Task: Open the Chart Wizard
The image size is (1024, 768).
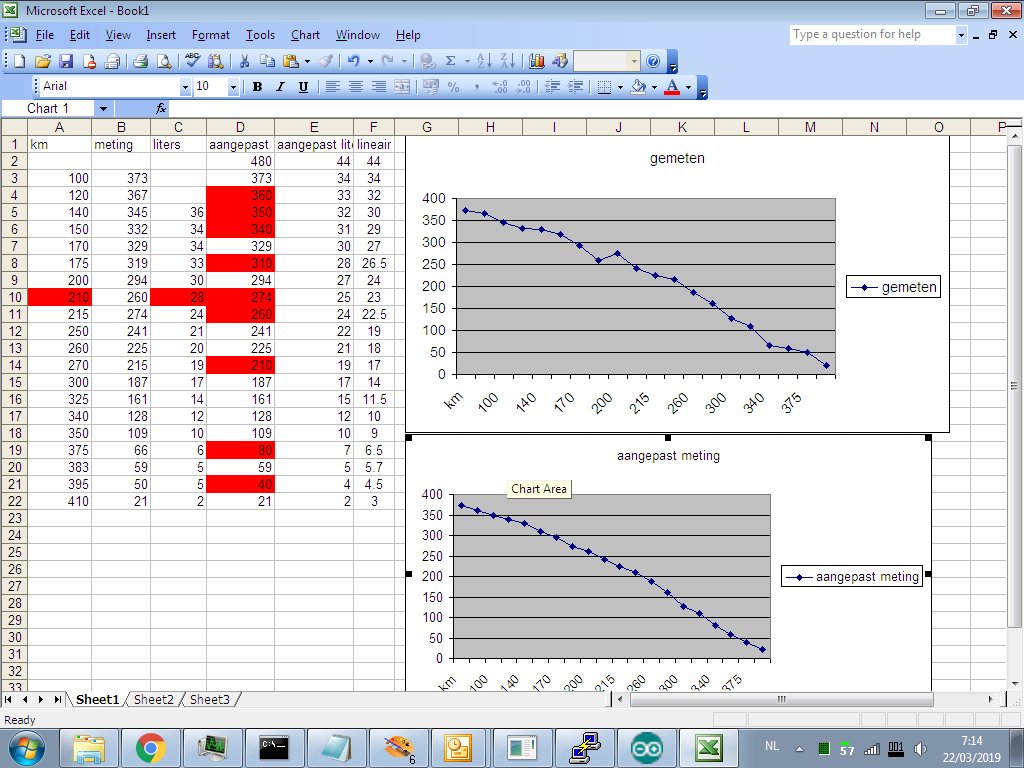Action: [x=537, y=61]
